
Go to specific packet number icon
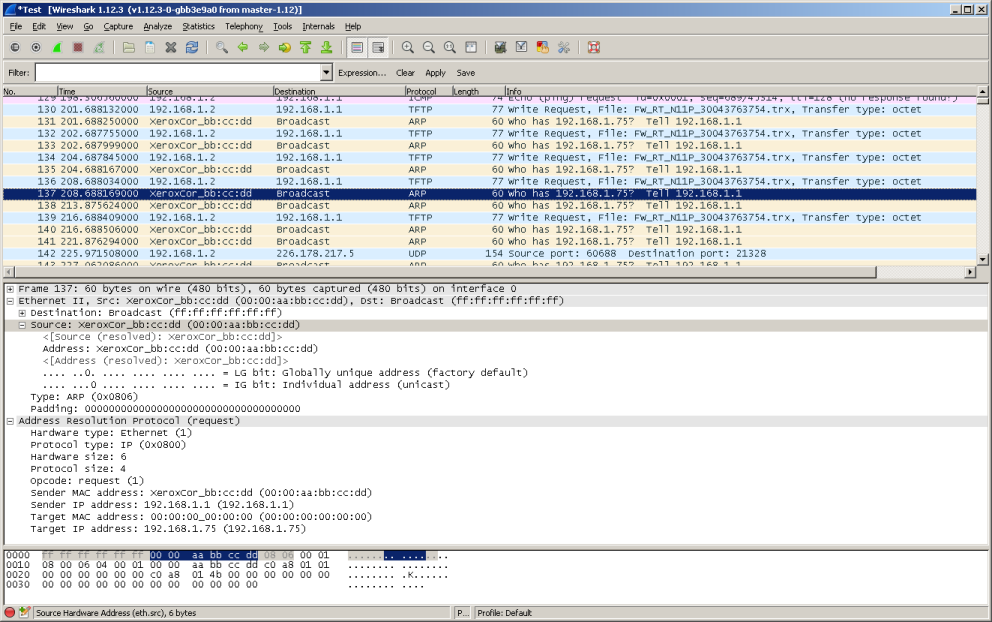[x=285, y=47]
